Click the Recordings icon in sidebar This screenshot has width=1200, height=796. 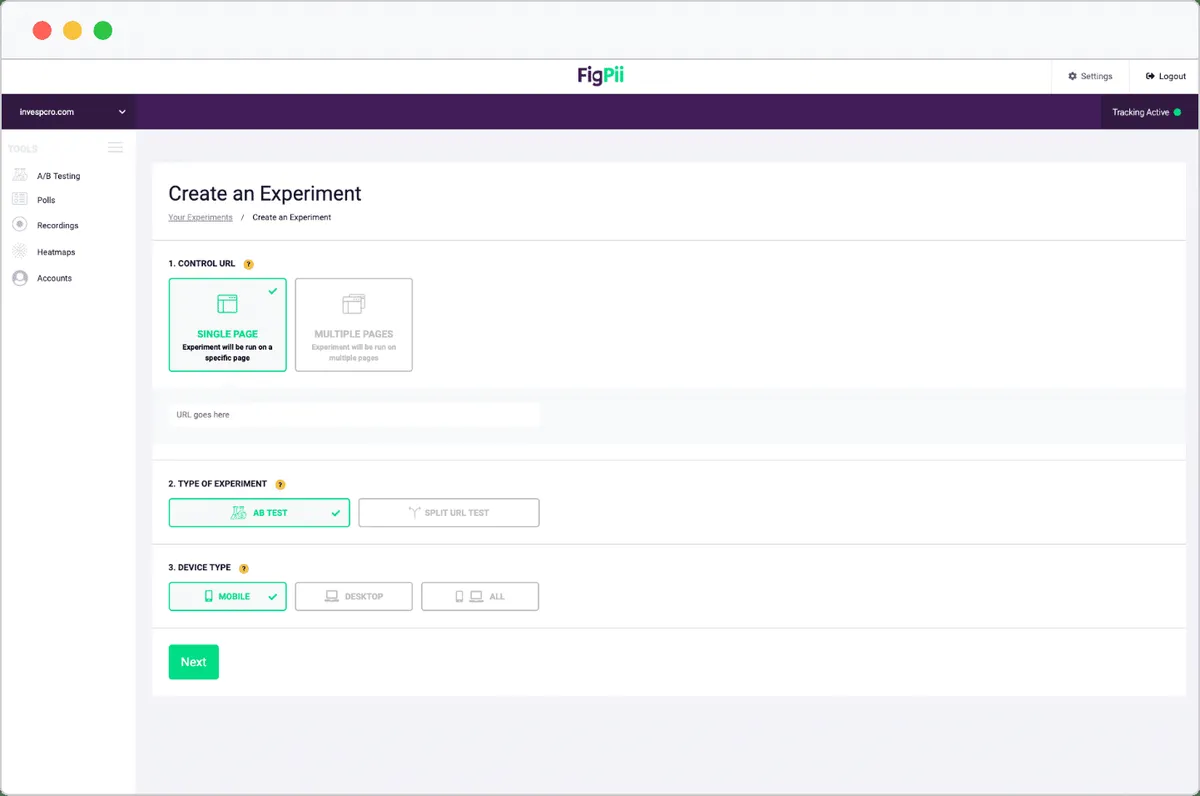[19, 225]
